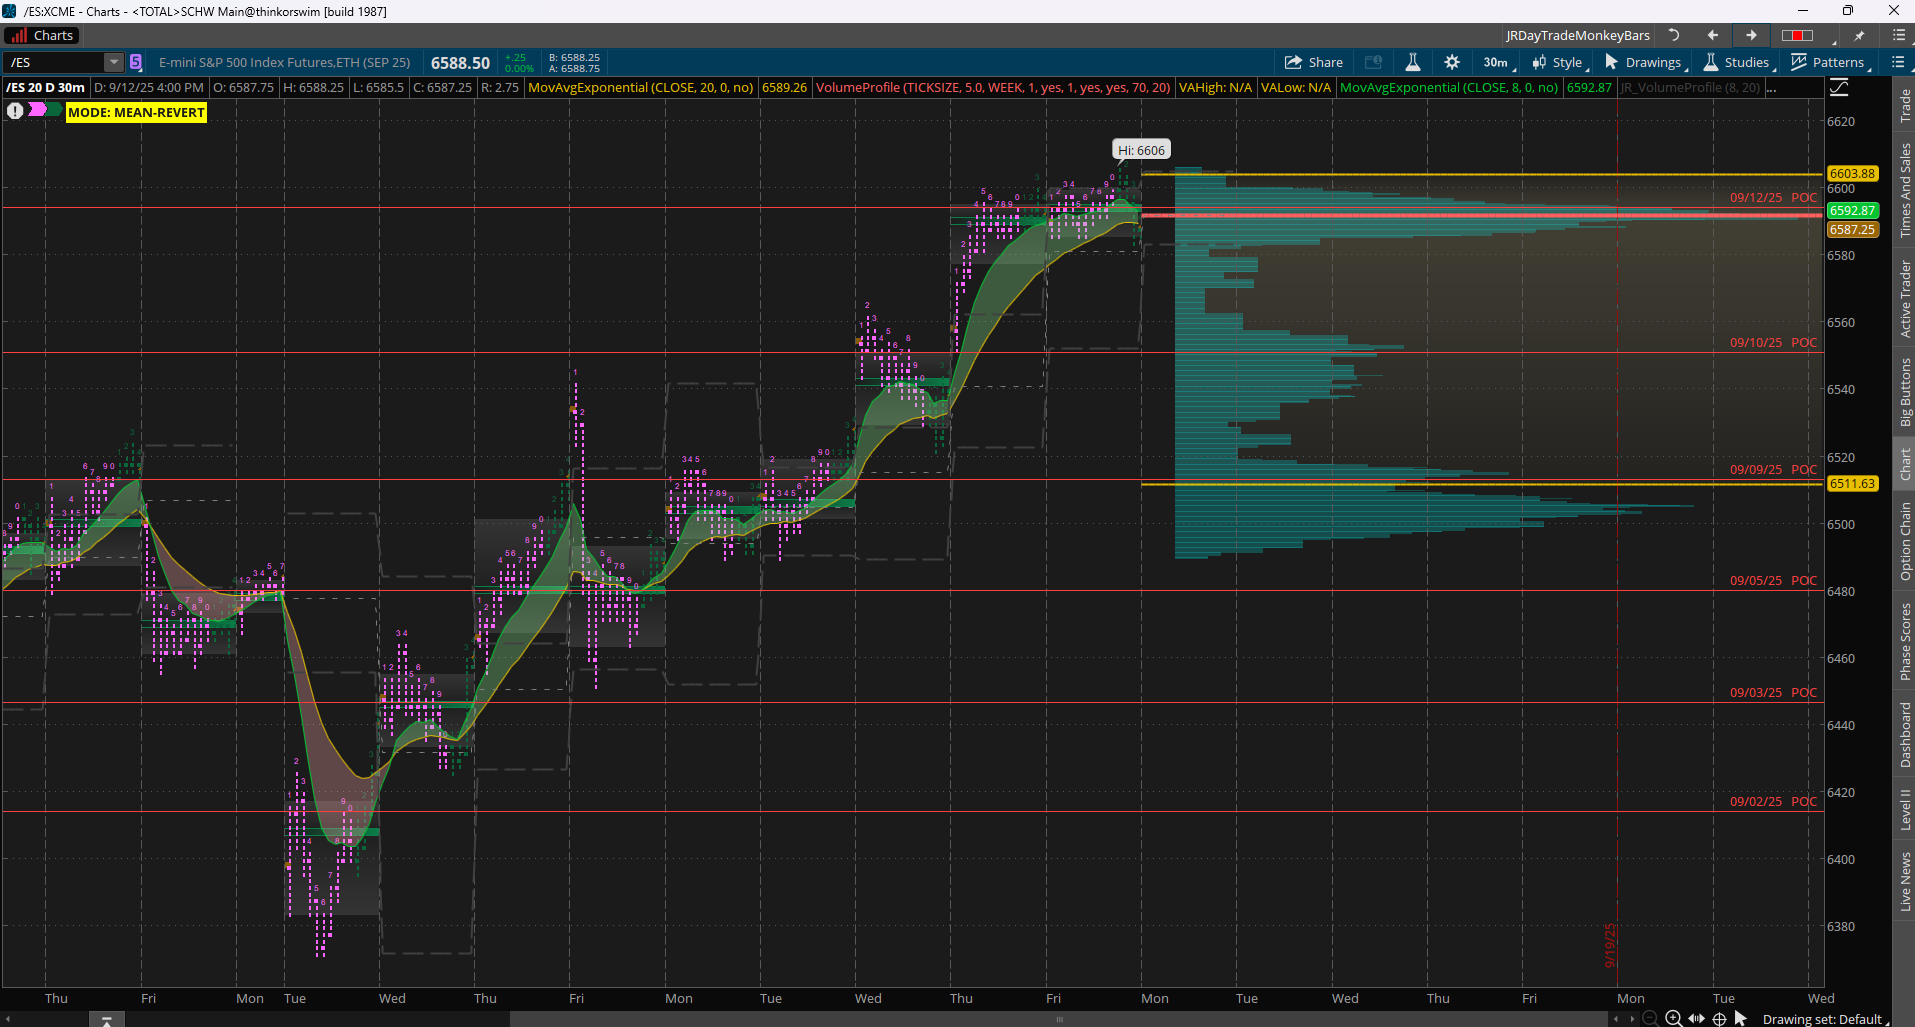The height and width of the screenshot is (1027, 1915).
Task: Select the JRDayTradeMonkeyBars workspace label
Action: coord(1578,35)
